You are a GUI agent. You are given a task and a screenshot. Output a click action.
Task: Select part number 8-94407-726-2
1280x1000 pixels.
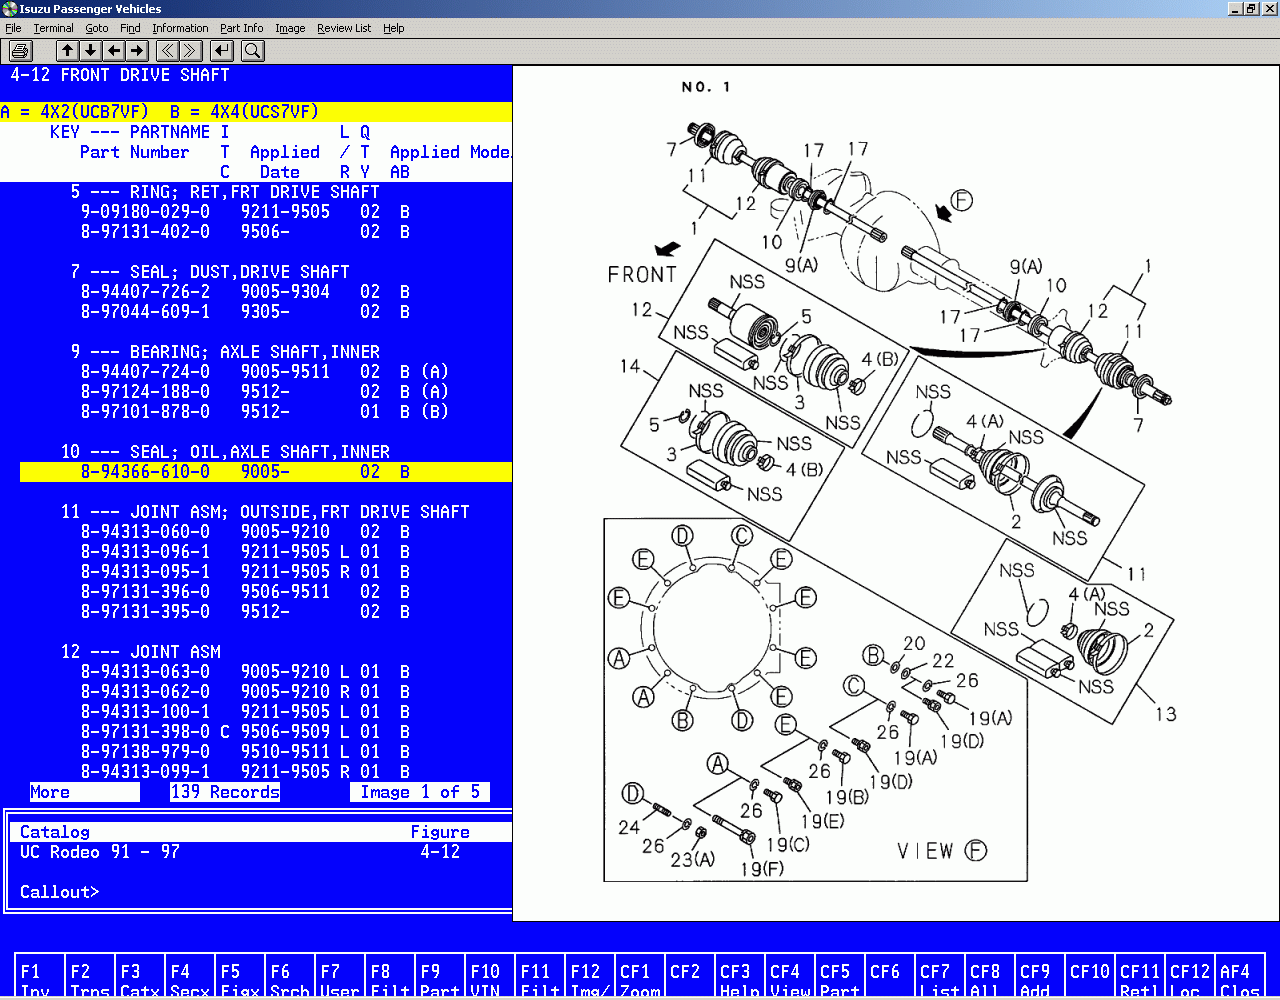click(145, 292)
